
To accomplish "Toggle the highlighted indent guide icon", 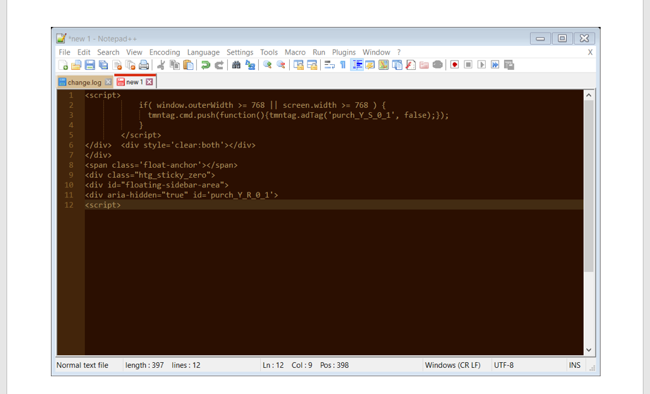I will (x=357, y=65).
